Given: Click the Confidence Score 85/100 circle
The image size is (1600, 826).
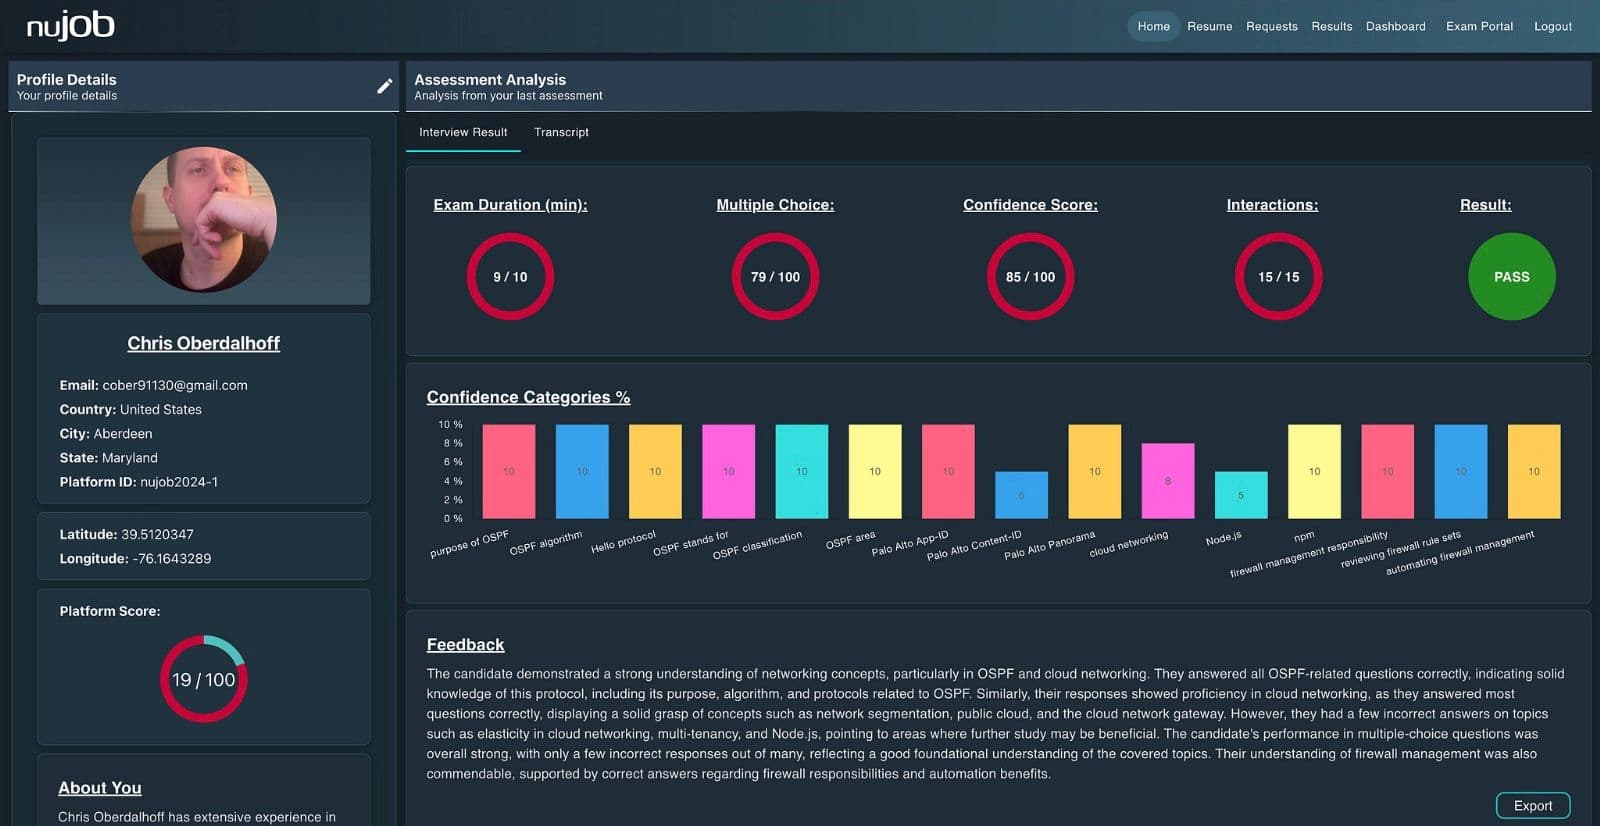Looking at the screenshot, I should click(x=1030, y=277).
